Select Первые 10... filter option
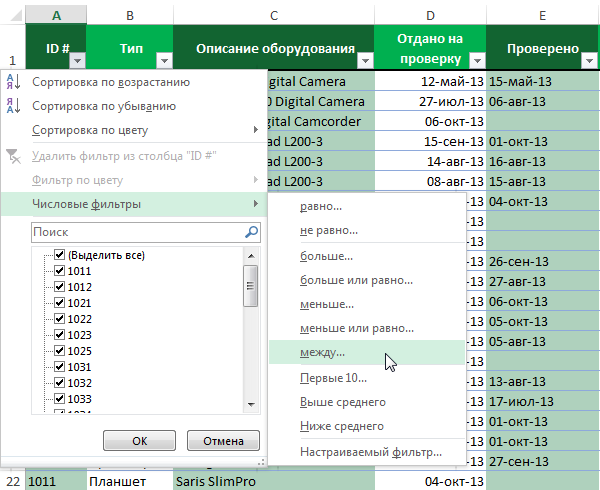The image size is (600, 490). pyautogui.click(x=367, y=378)
